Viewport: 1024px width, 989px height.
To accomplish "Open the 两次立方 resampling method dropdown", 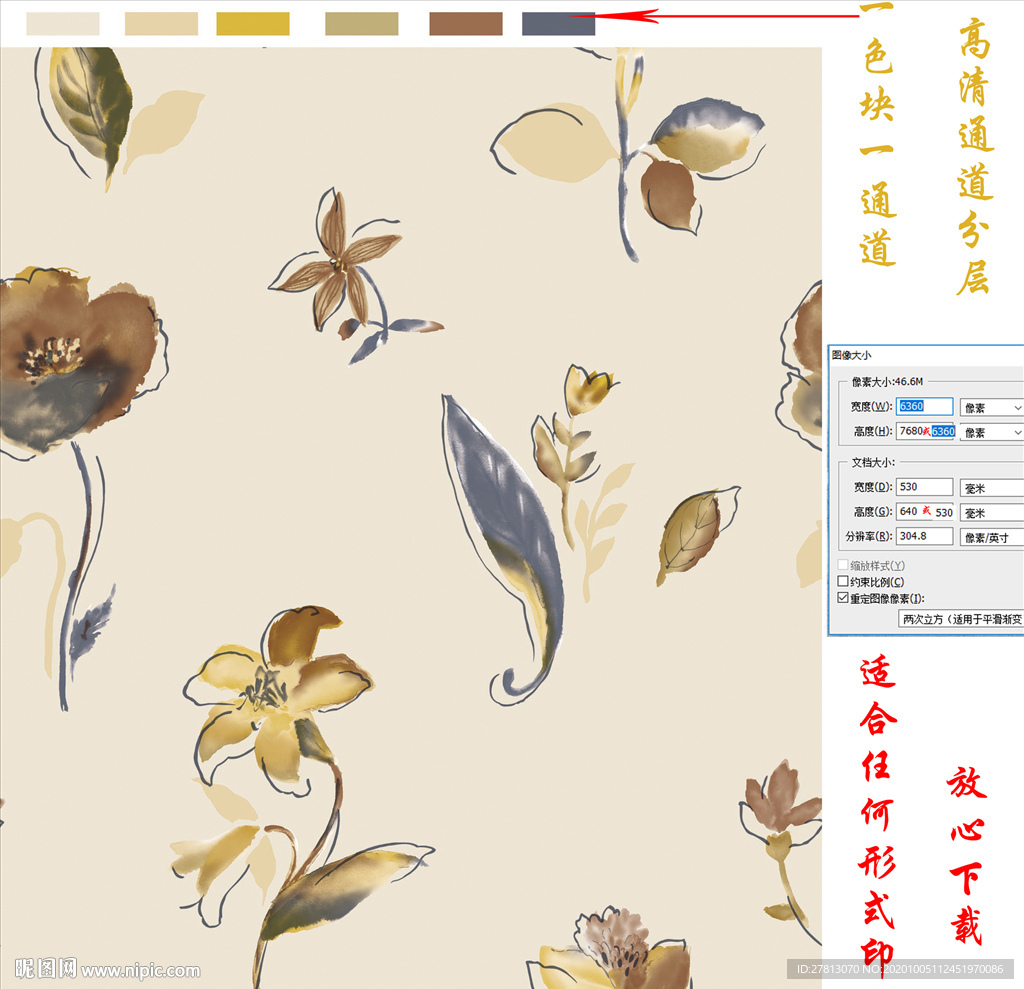I will (x=961, y=619).
